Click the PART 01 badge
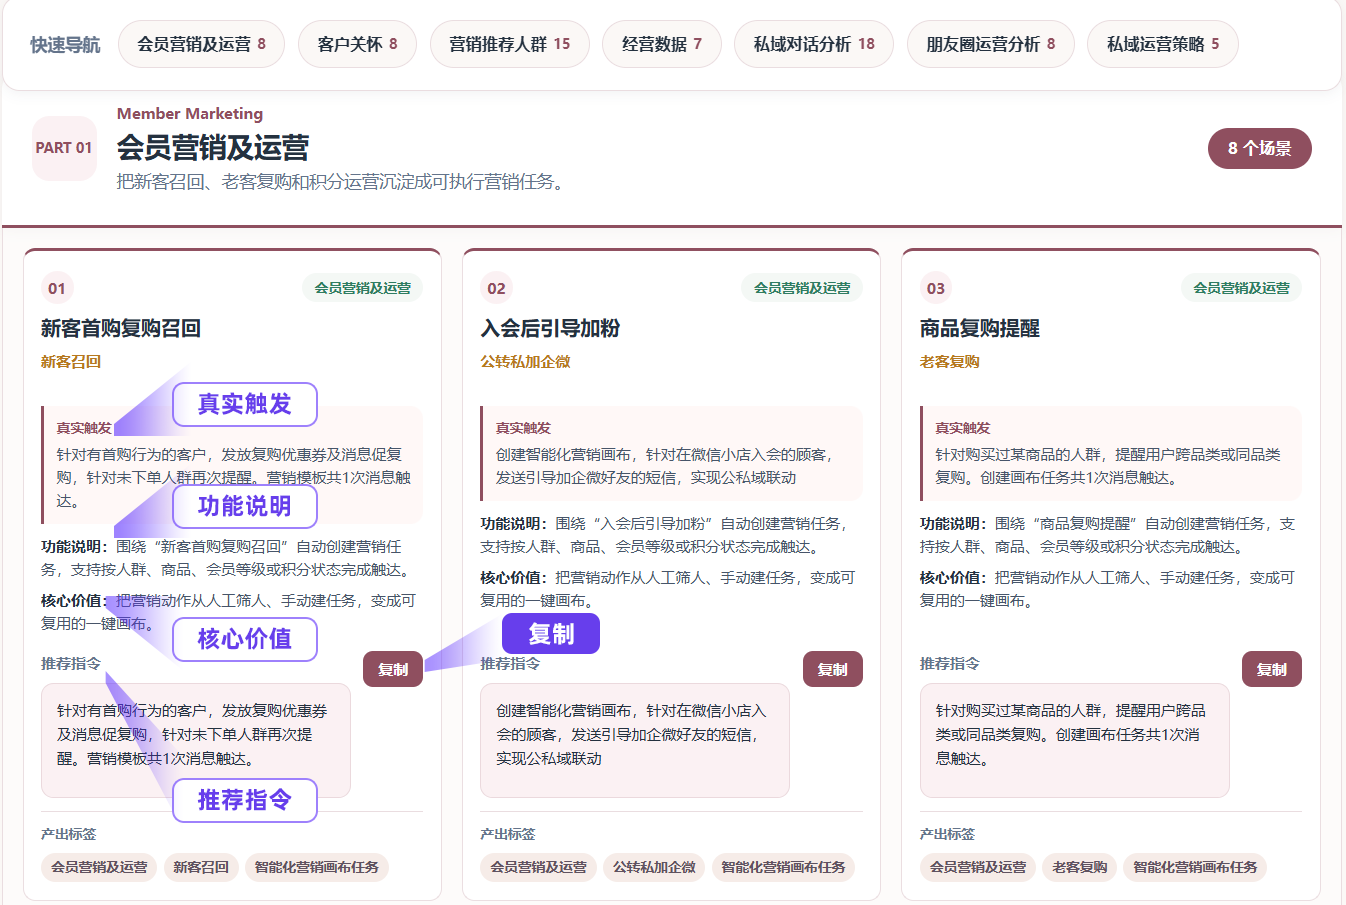Viewport: 1346px width, 905px height. pyautogui.click(x=64, y=148)
